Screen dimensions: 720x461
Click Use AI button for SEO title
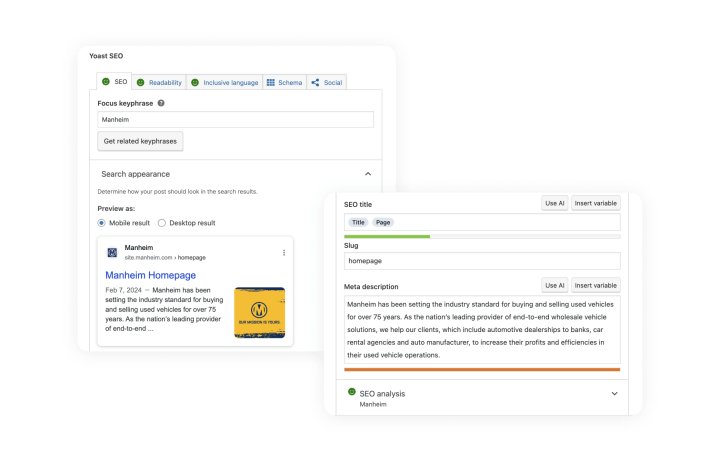[x=555, y=203]
